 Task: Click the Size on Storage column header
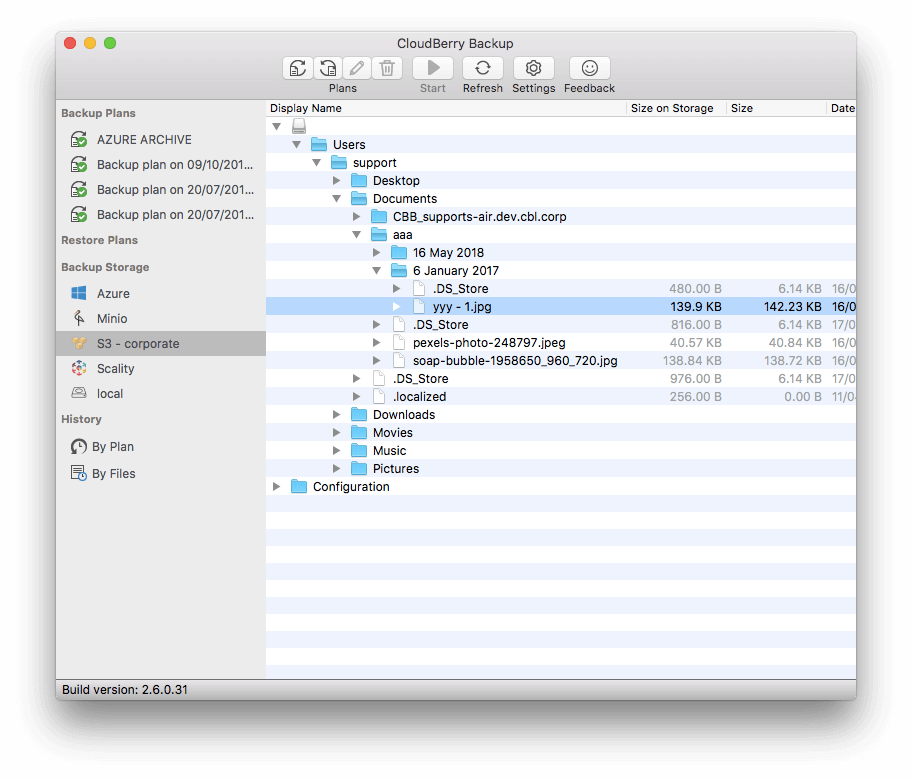pos(675,108)
